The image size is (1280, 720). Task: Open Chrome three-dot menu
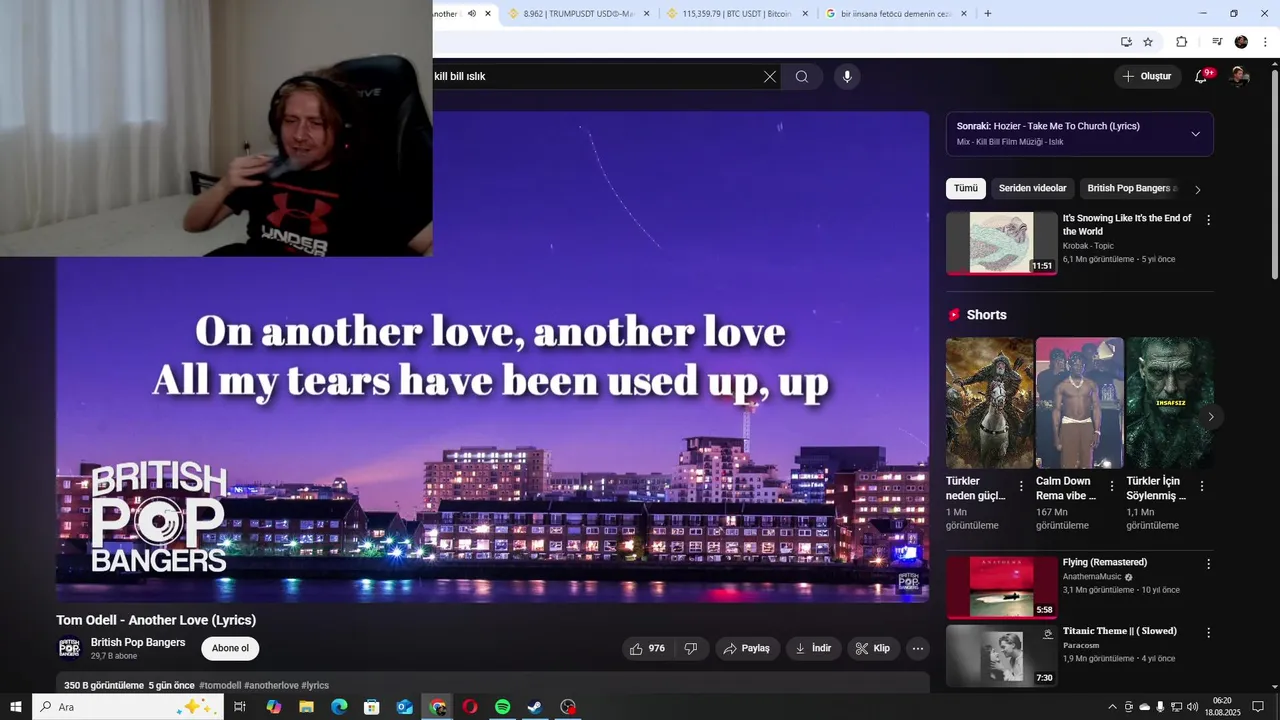coord(1265,42)
